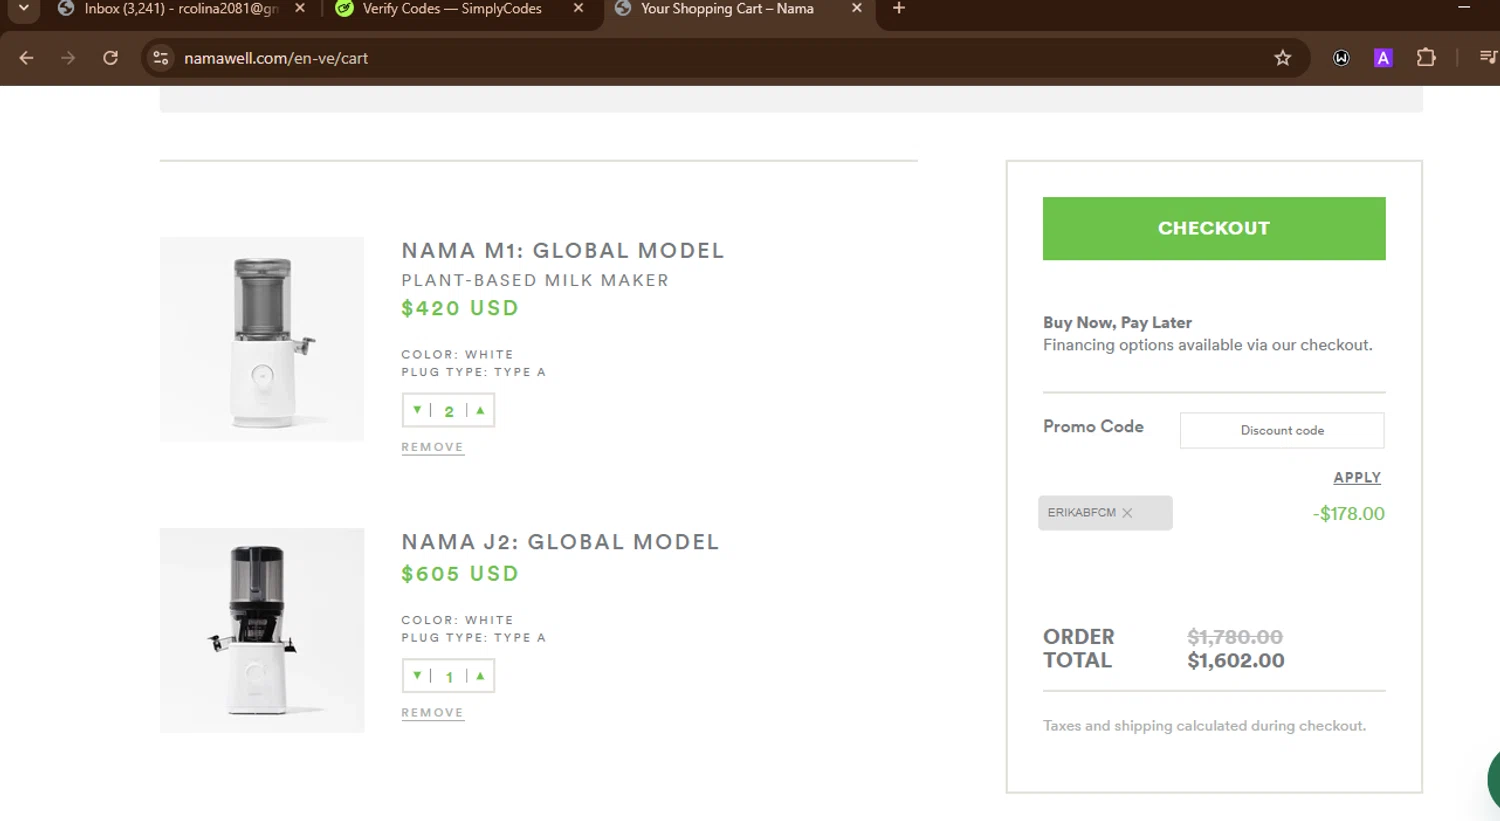
Task: Open the browser extensions puzzle icon
Action: (x=1426, y=58)
